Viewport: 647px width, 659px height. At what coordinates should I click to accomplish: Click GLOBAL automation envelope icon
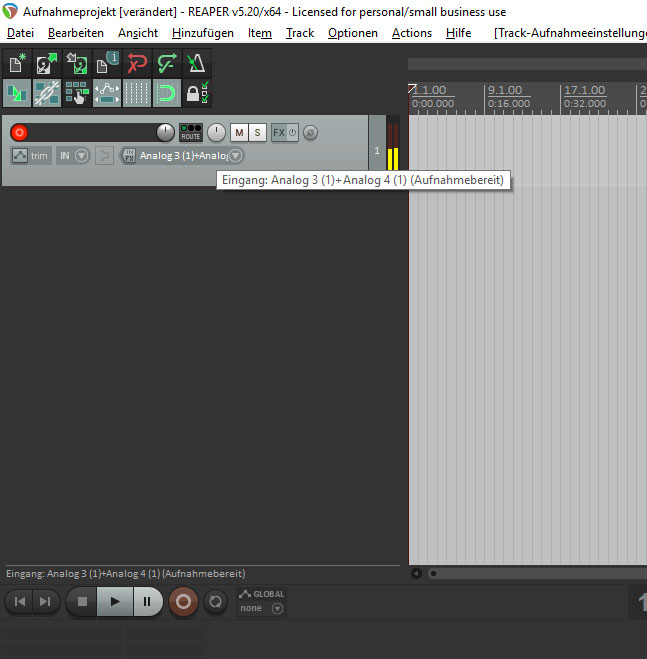245,594
